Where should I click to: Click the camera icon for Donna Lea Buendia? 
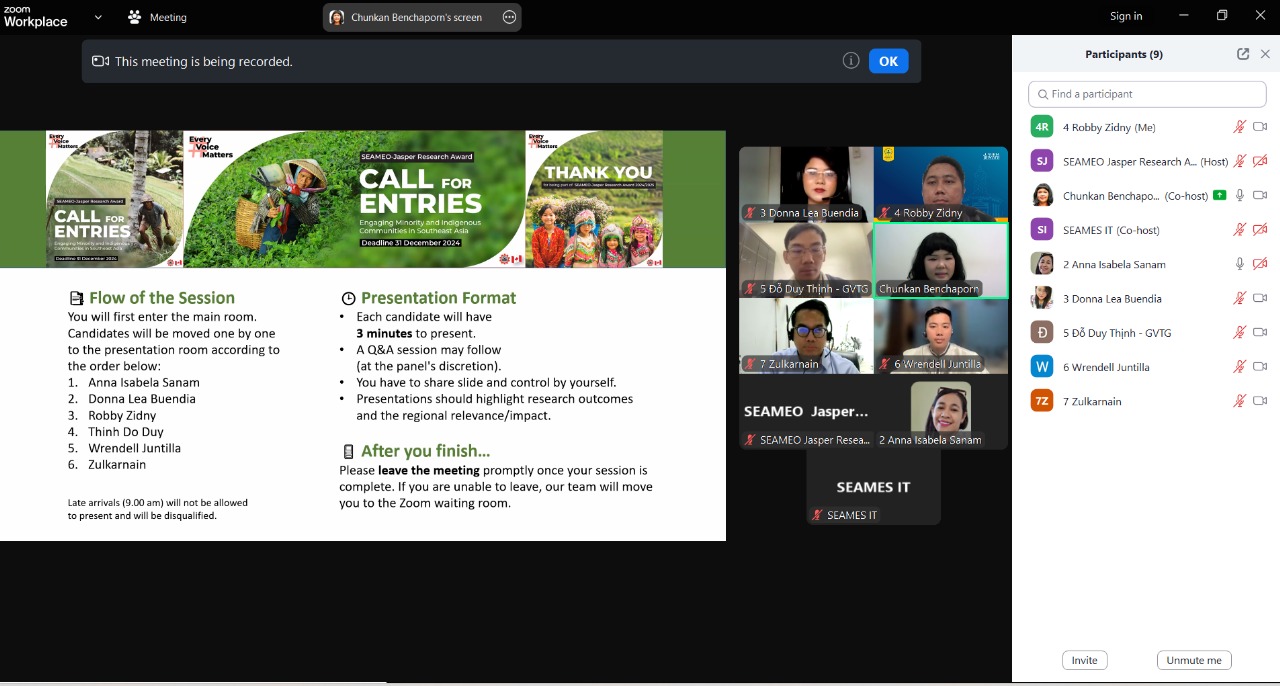pos(1260,298)
